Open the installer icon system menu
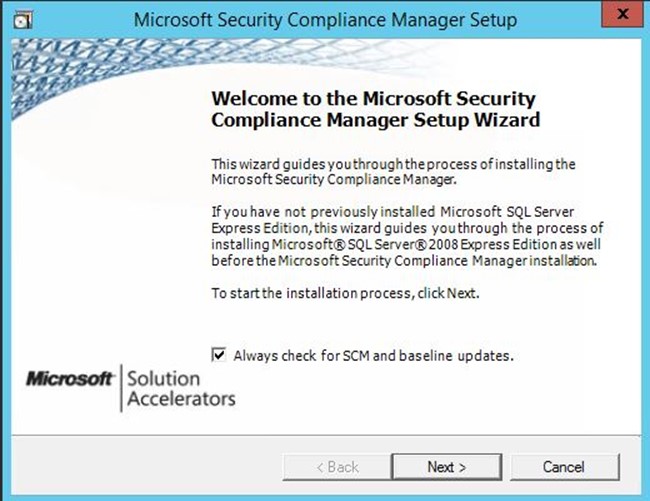The image size is (650, 501). pos(22,19)
